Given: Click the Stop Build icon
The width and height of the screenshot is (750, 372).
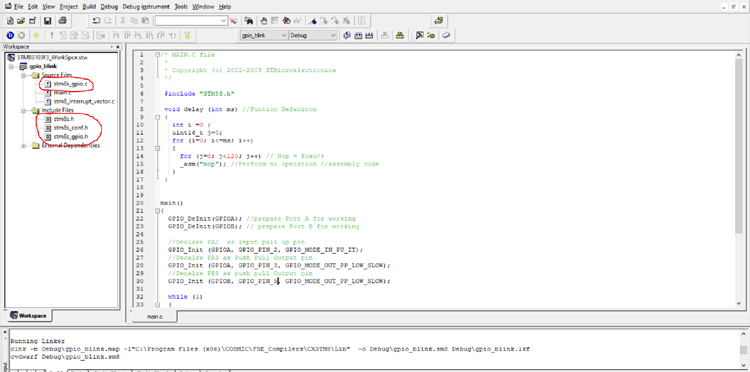Looking at the screenshot, I should 385,35.
